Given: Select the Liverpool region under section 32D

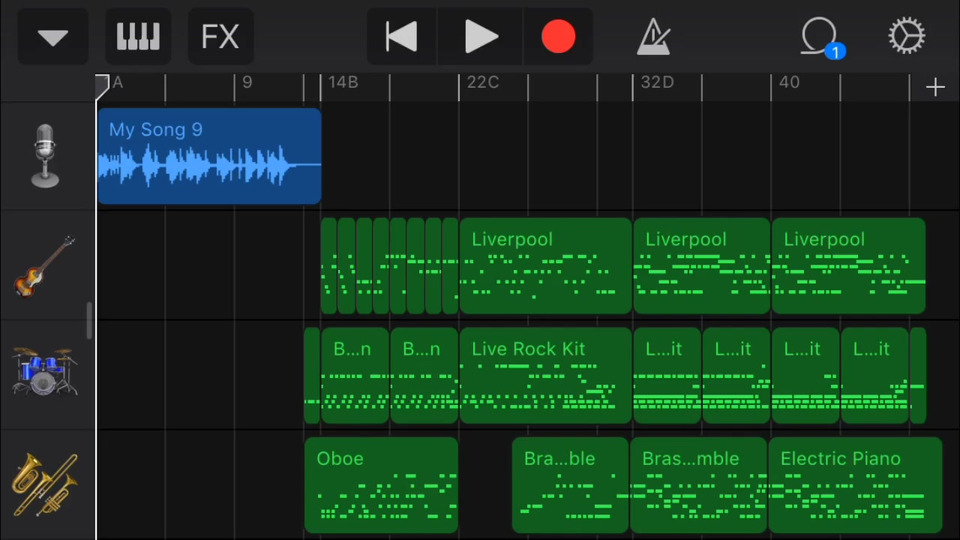Looking at the screenshot, I should pos(702,266).
